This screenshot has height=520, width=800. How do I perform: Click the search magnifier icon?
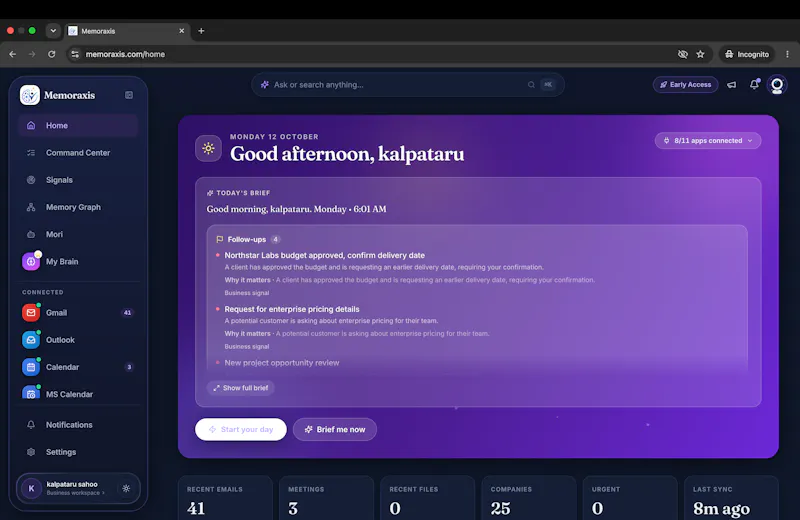pyautogui.click(x=531, y=85)
